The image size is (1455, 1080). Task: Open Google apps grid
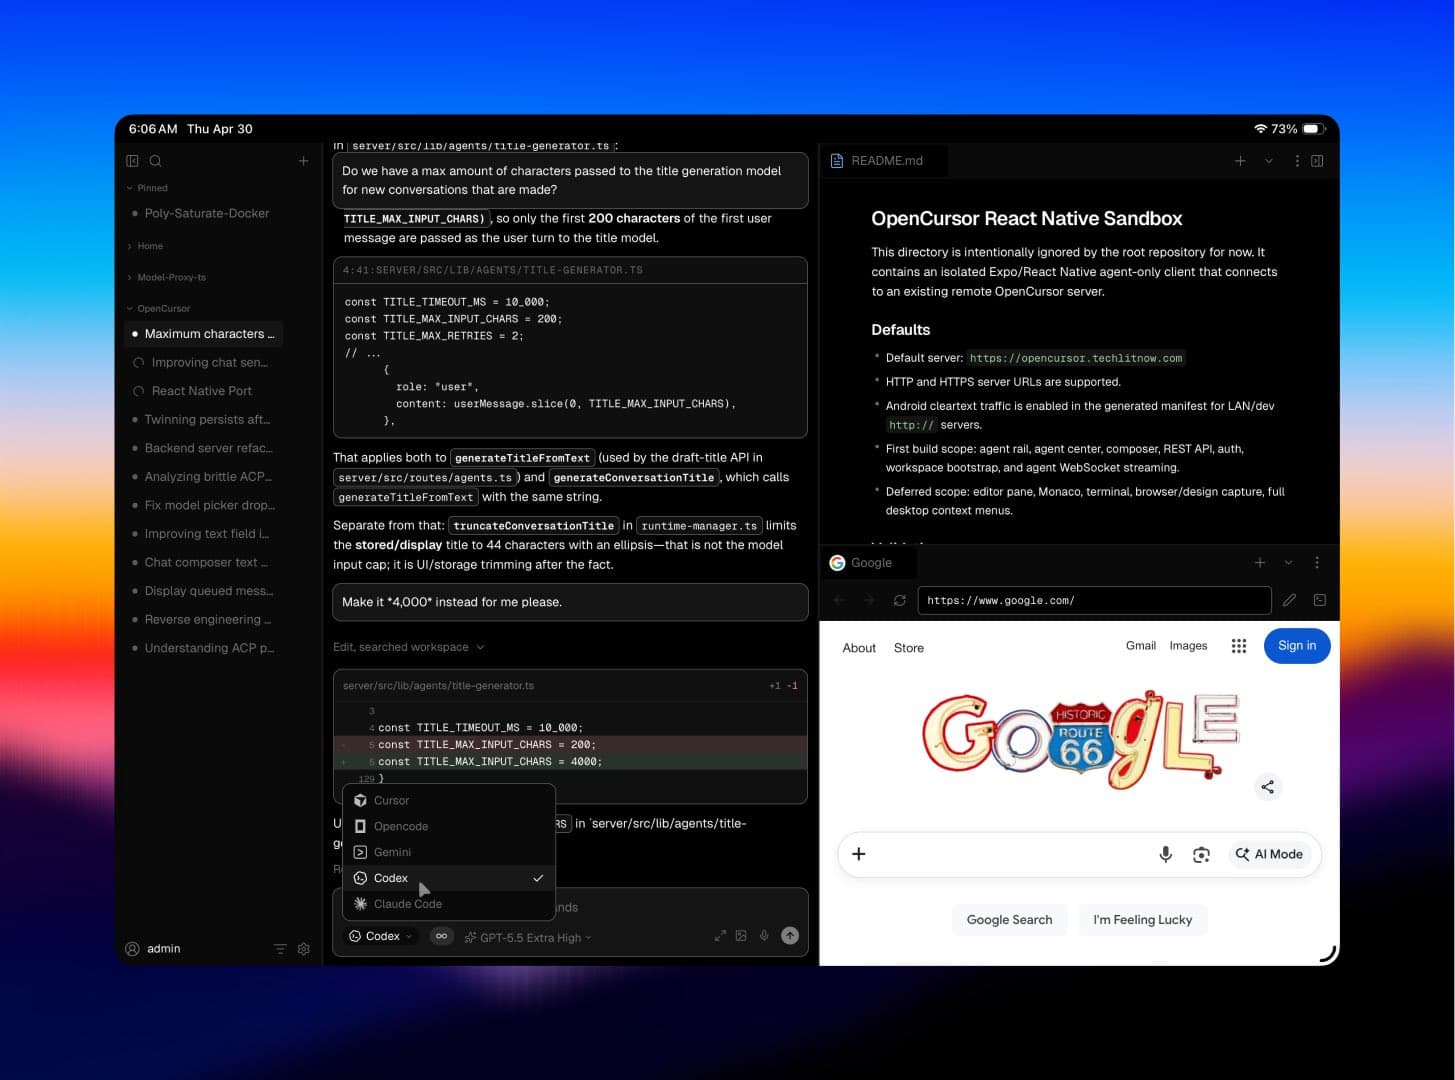[1239, 646]
